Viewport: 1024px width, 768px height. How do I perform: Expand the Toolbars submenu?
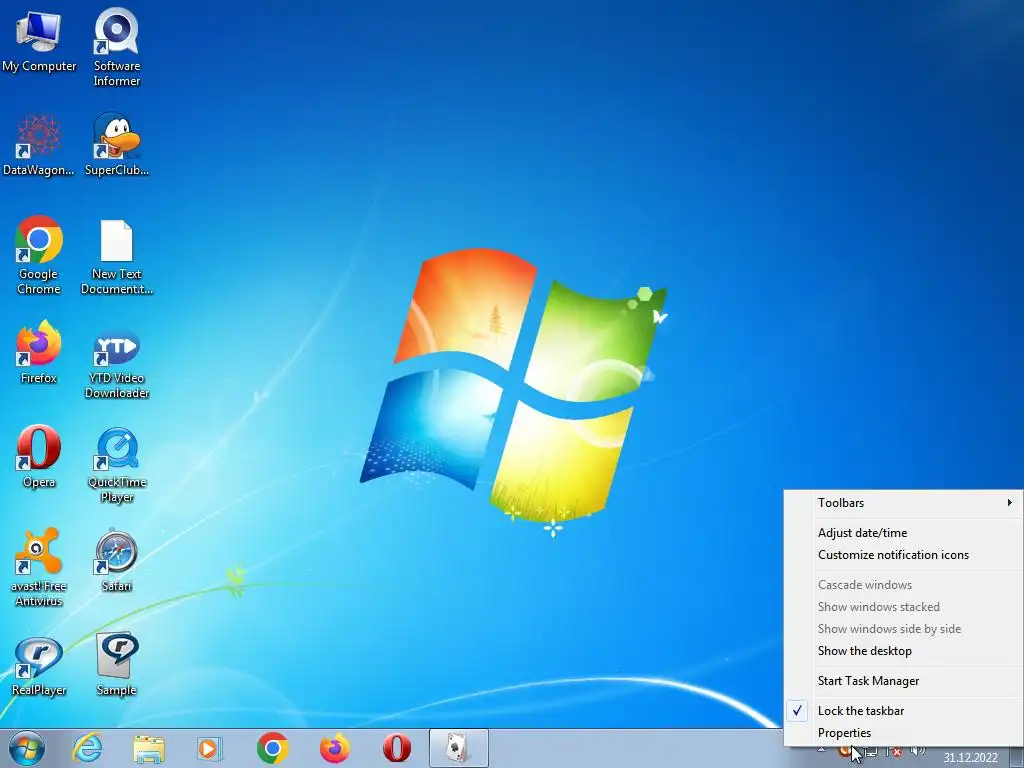[x=903, y=503]
